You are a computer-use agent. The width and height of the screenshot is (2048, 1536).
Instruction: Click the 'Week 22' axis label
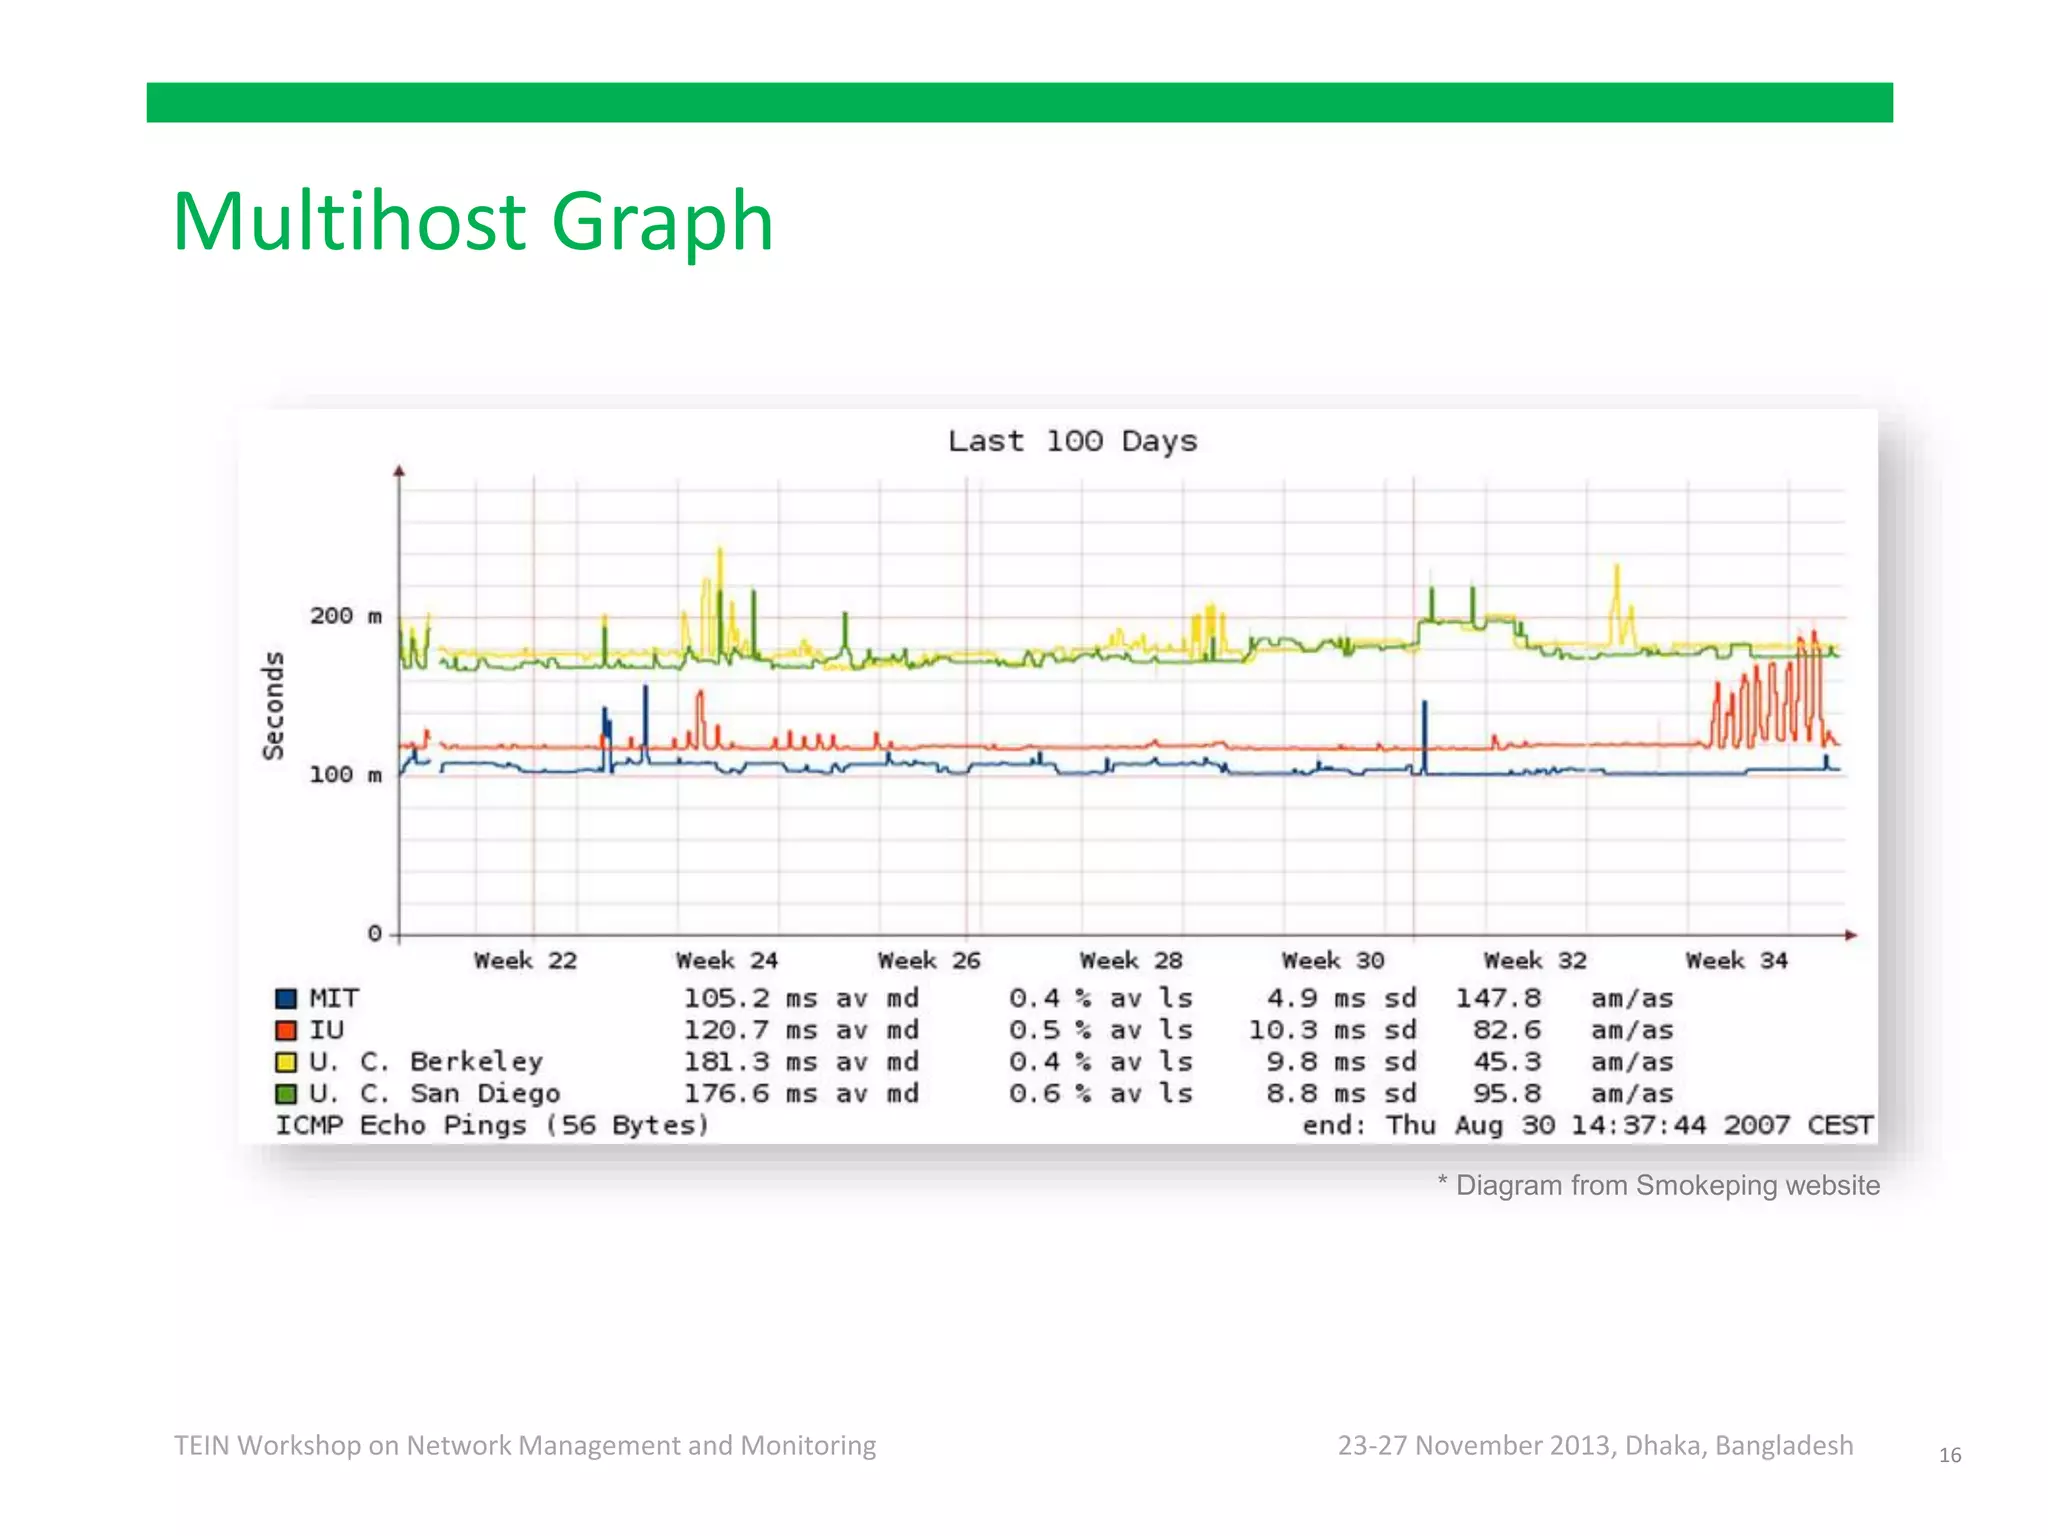[525, 960]
